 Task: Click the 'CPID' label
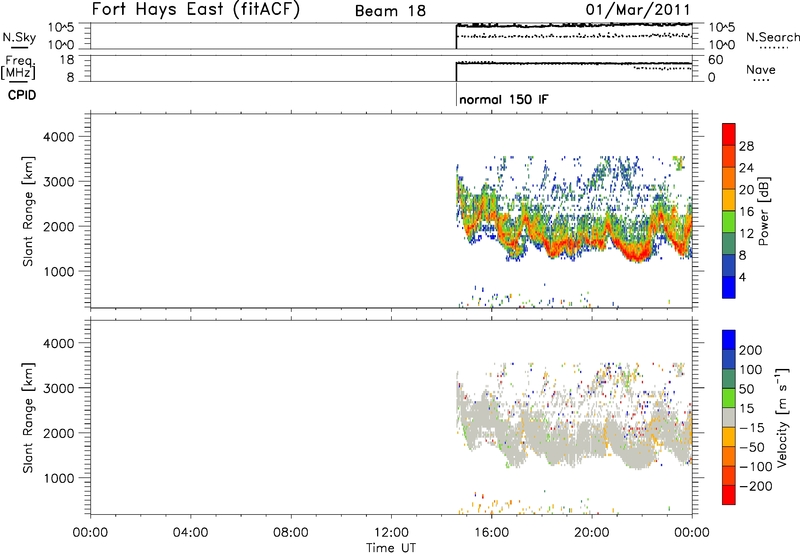(22, 95)
